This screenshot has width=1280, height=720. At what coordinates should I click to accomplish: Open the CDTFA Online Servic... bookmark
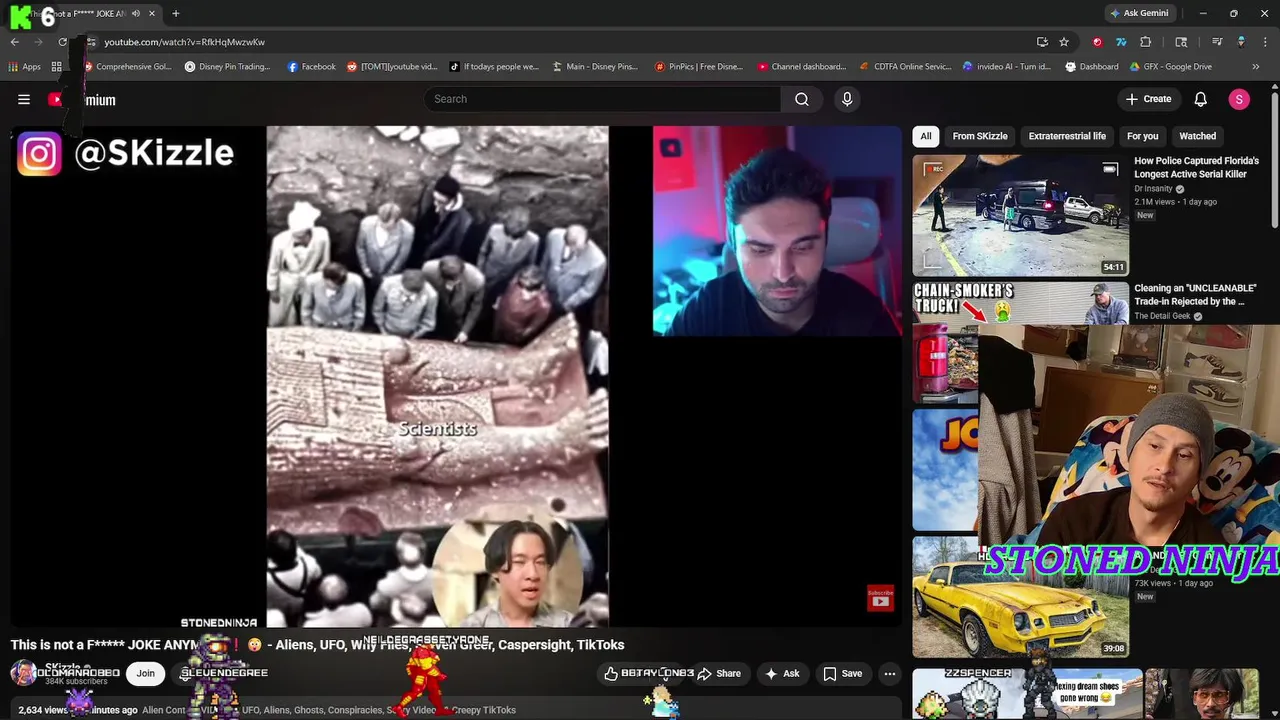(x=905, y=67)
